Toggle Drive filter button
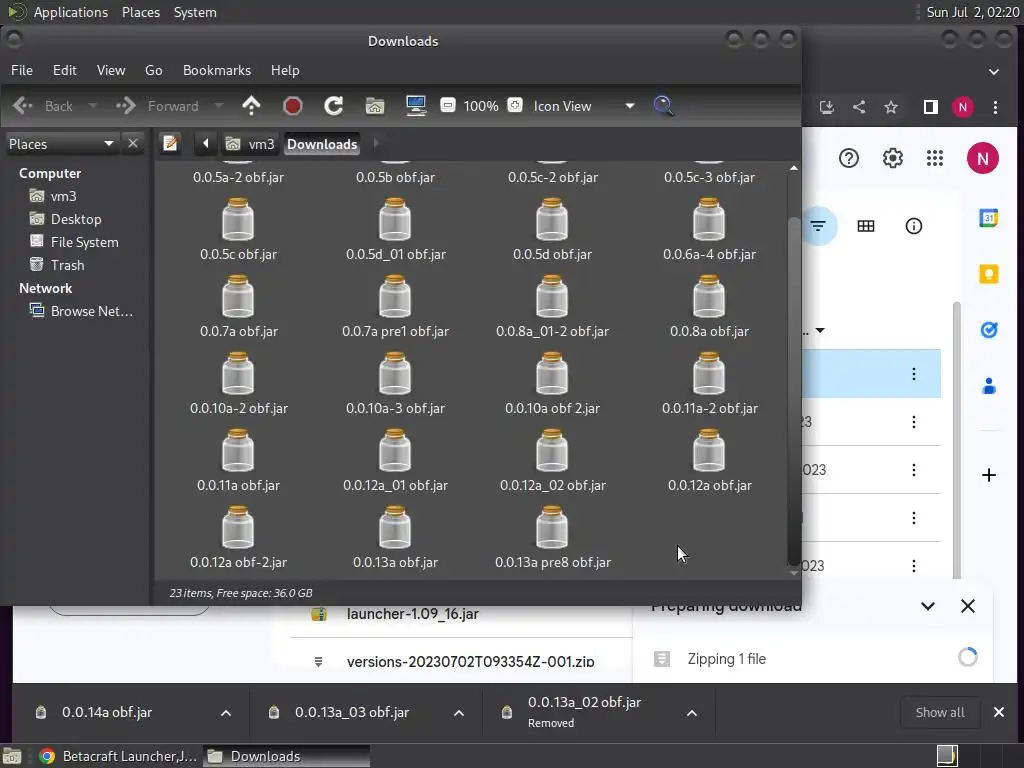 (818, 226)
